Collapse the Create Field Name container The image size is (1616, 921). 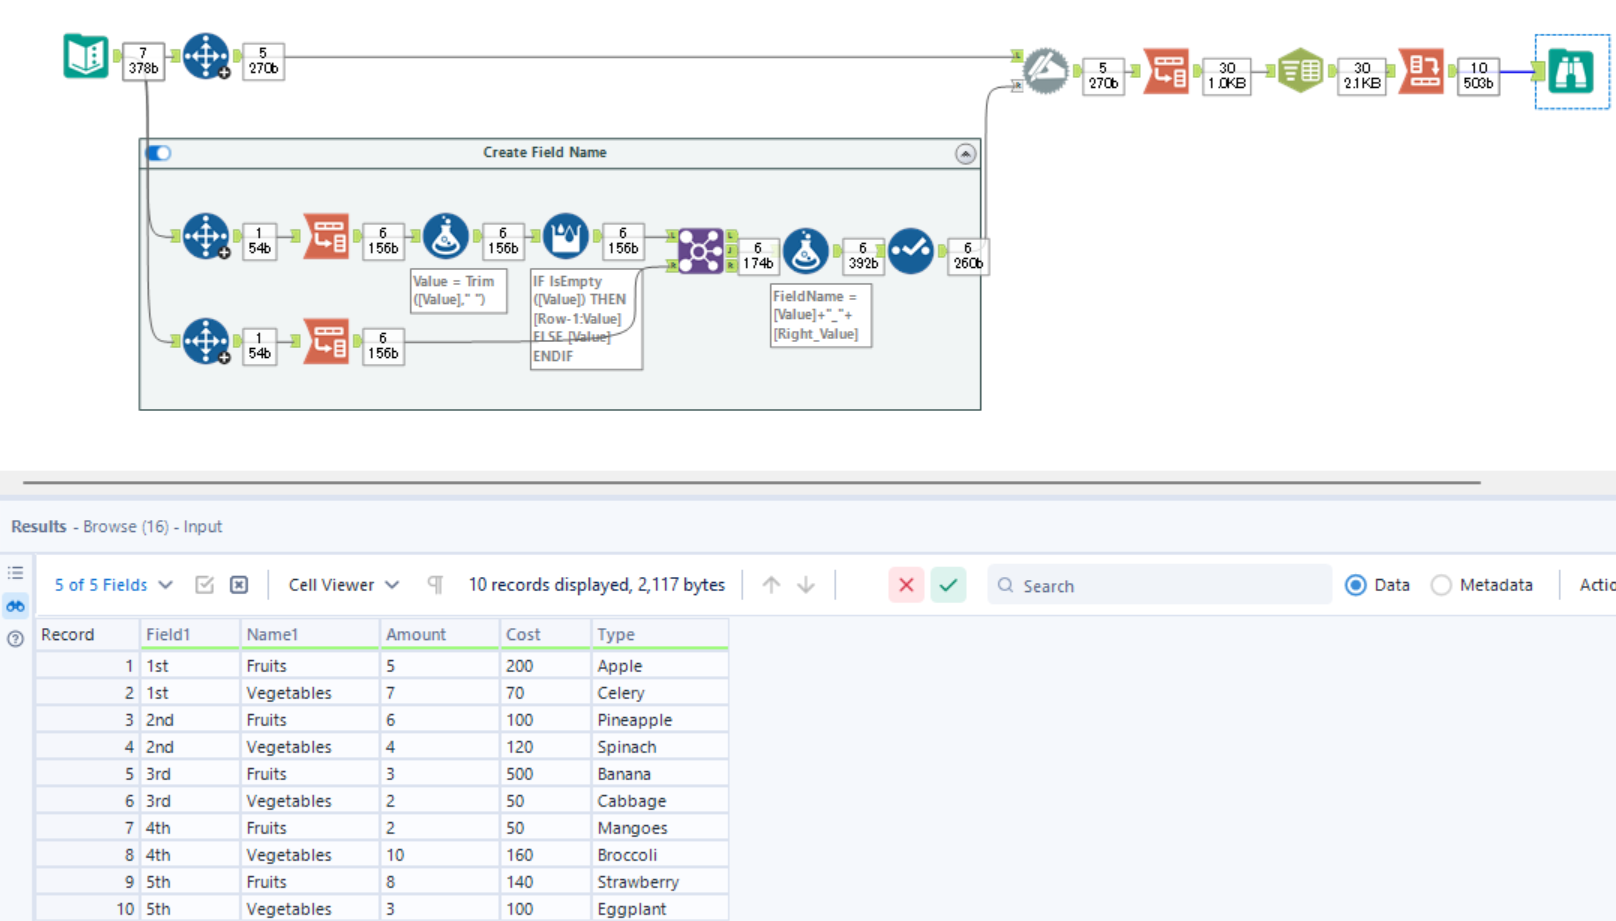966,153
